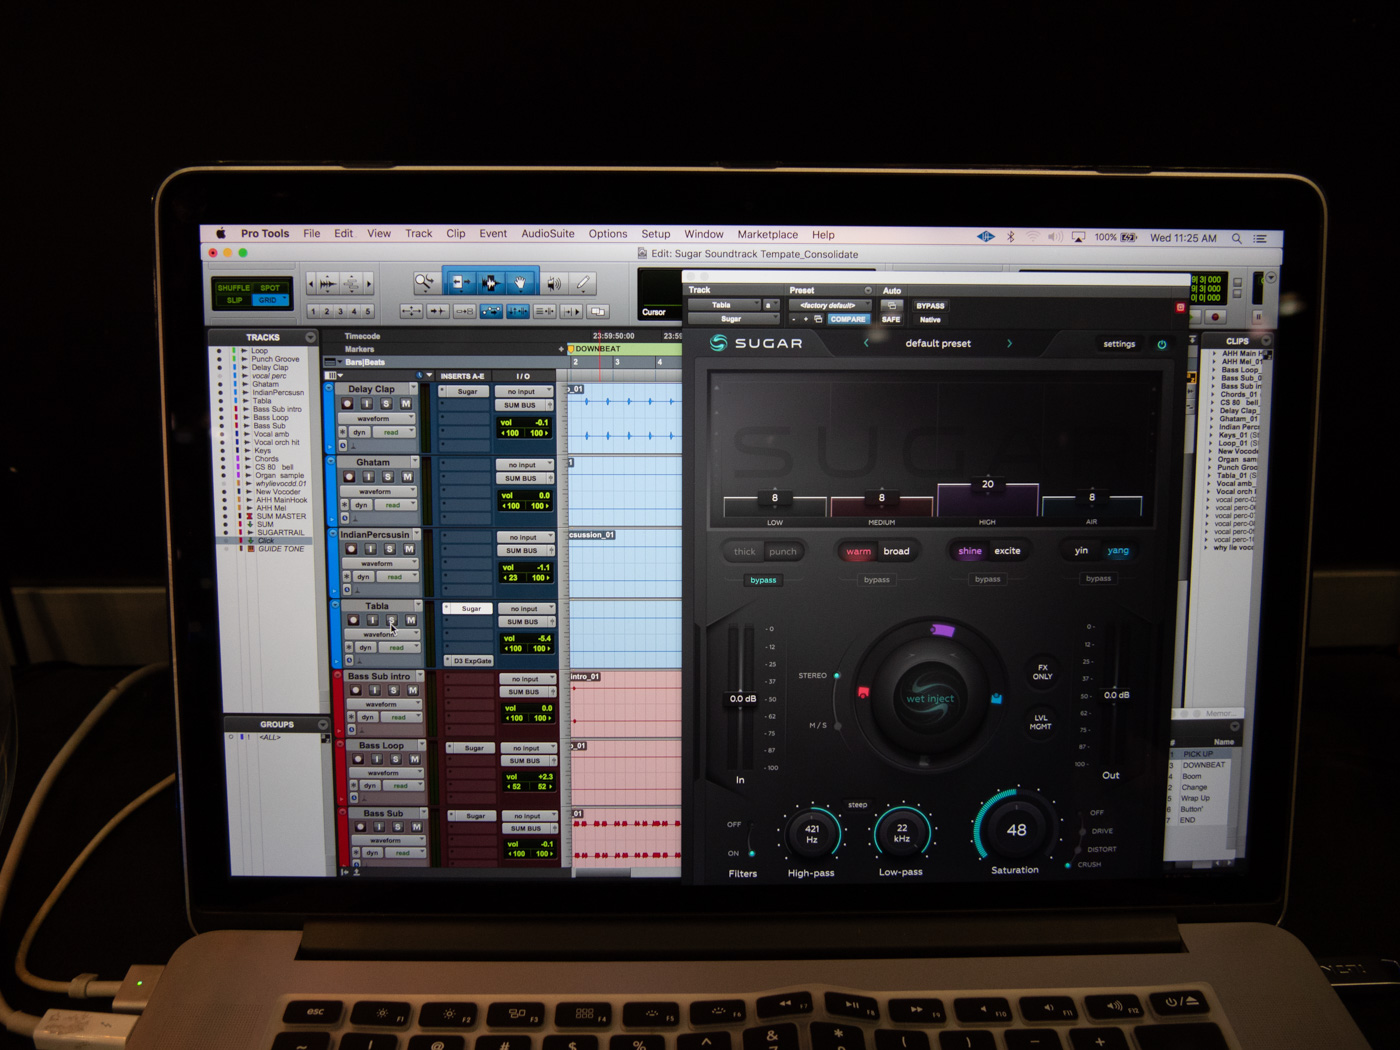Open the Delay Clap waveform view dropdown

(x=379, y=418)
